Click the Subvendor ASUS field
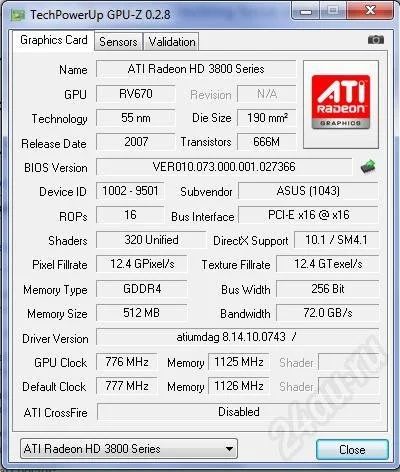 [x=308, y=191]
